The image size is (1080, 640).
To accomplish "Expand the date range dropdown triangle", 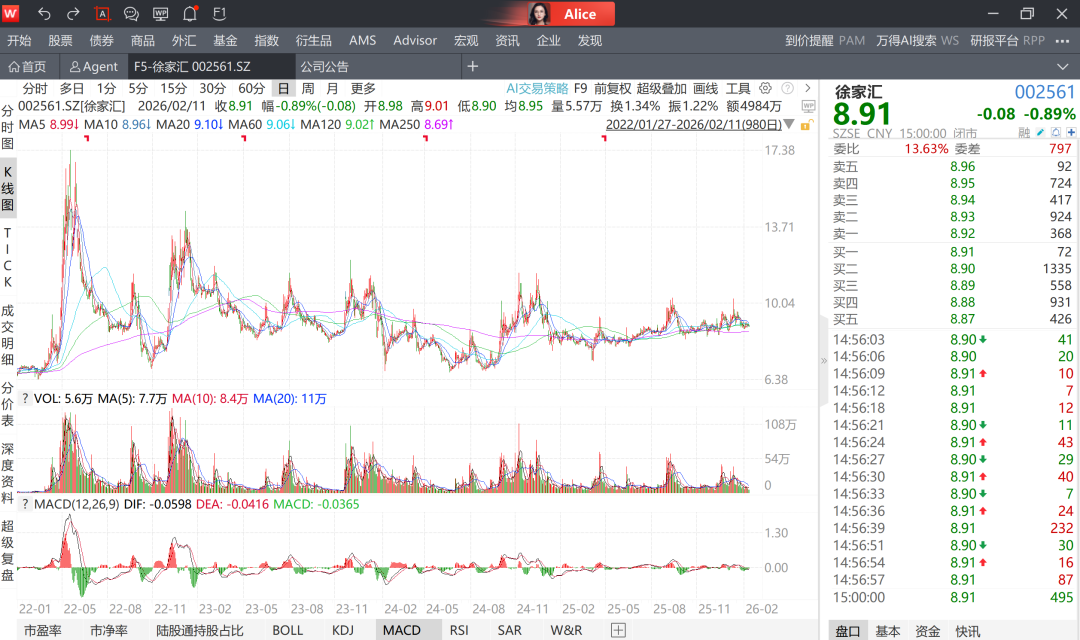I will point(789,125).
